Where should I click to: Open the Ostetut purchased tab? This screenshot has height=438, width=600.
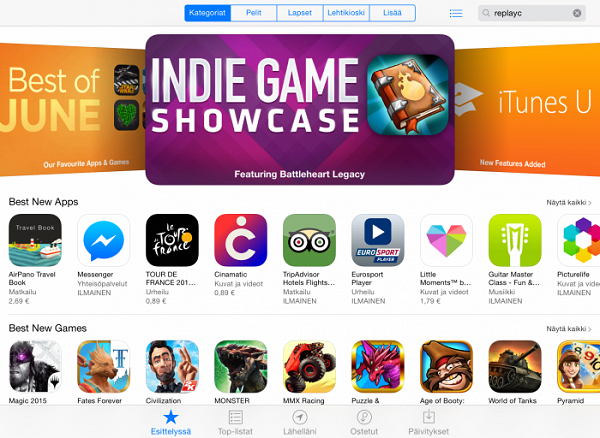pyautogui.click(x=364, y=423)
